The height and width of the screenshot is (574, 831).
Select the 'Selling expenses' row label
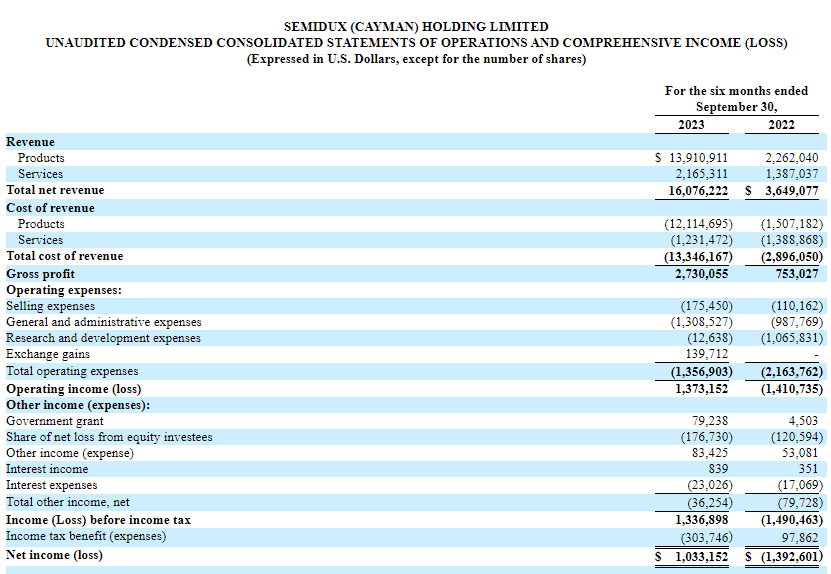[50, 306]
